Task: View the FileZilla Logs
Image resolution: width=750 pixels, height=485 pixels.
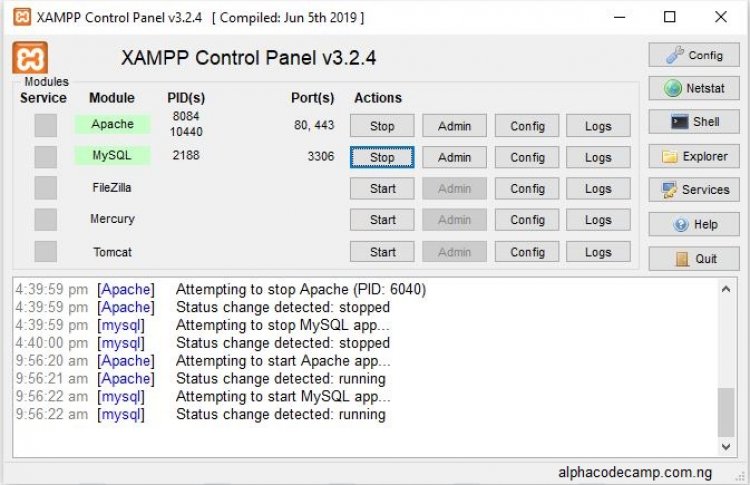Action: pyautogui.click(x=598, y=188)
